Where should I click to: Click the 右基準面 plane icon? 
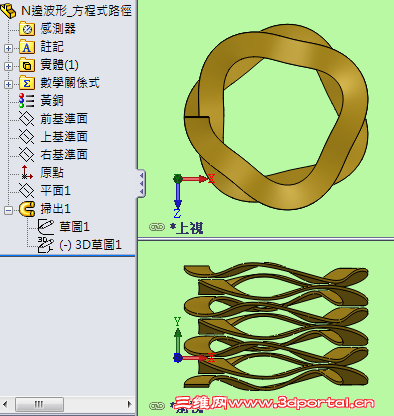(x=26, y=154)
